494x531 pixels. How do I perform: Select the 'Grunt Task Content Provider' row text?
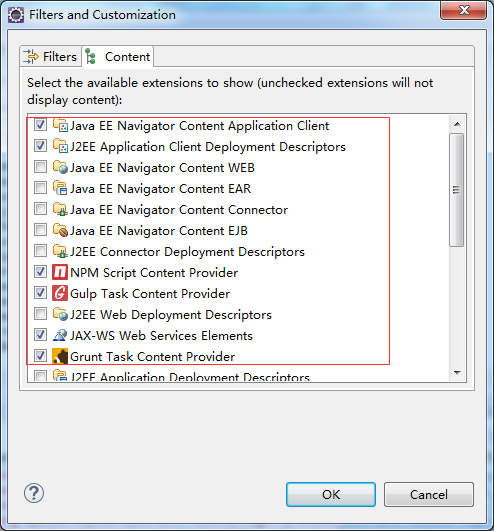coord(152,357)
